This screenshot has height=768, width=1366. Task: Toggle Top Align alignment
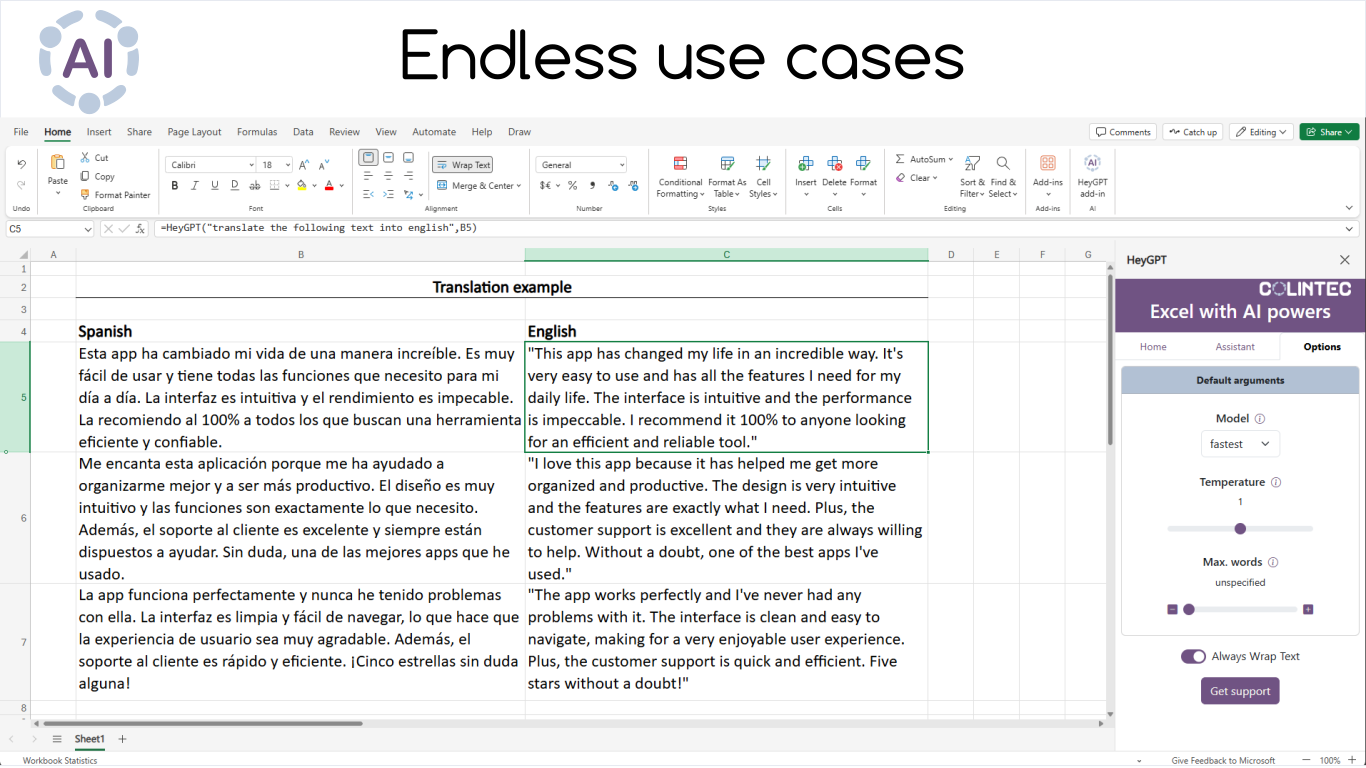(x=368, y=158)
